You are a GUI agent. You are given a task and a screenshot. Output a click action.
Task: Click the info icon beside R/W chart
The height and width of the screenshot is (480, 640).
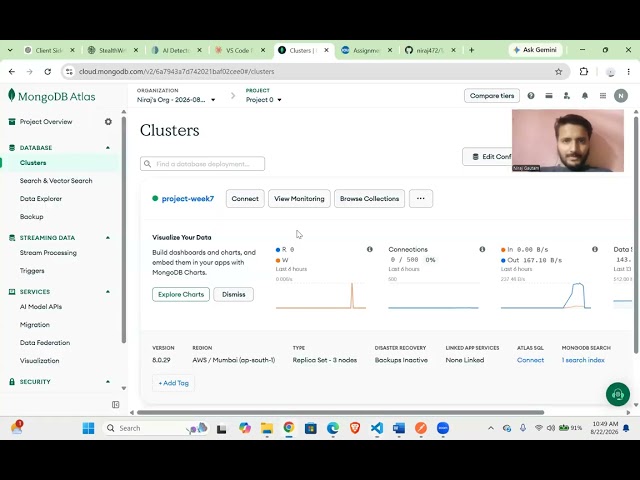pyautogui.click(x=370, y=249)
